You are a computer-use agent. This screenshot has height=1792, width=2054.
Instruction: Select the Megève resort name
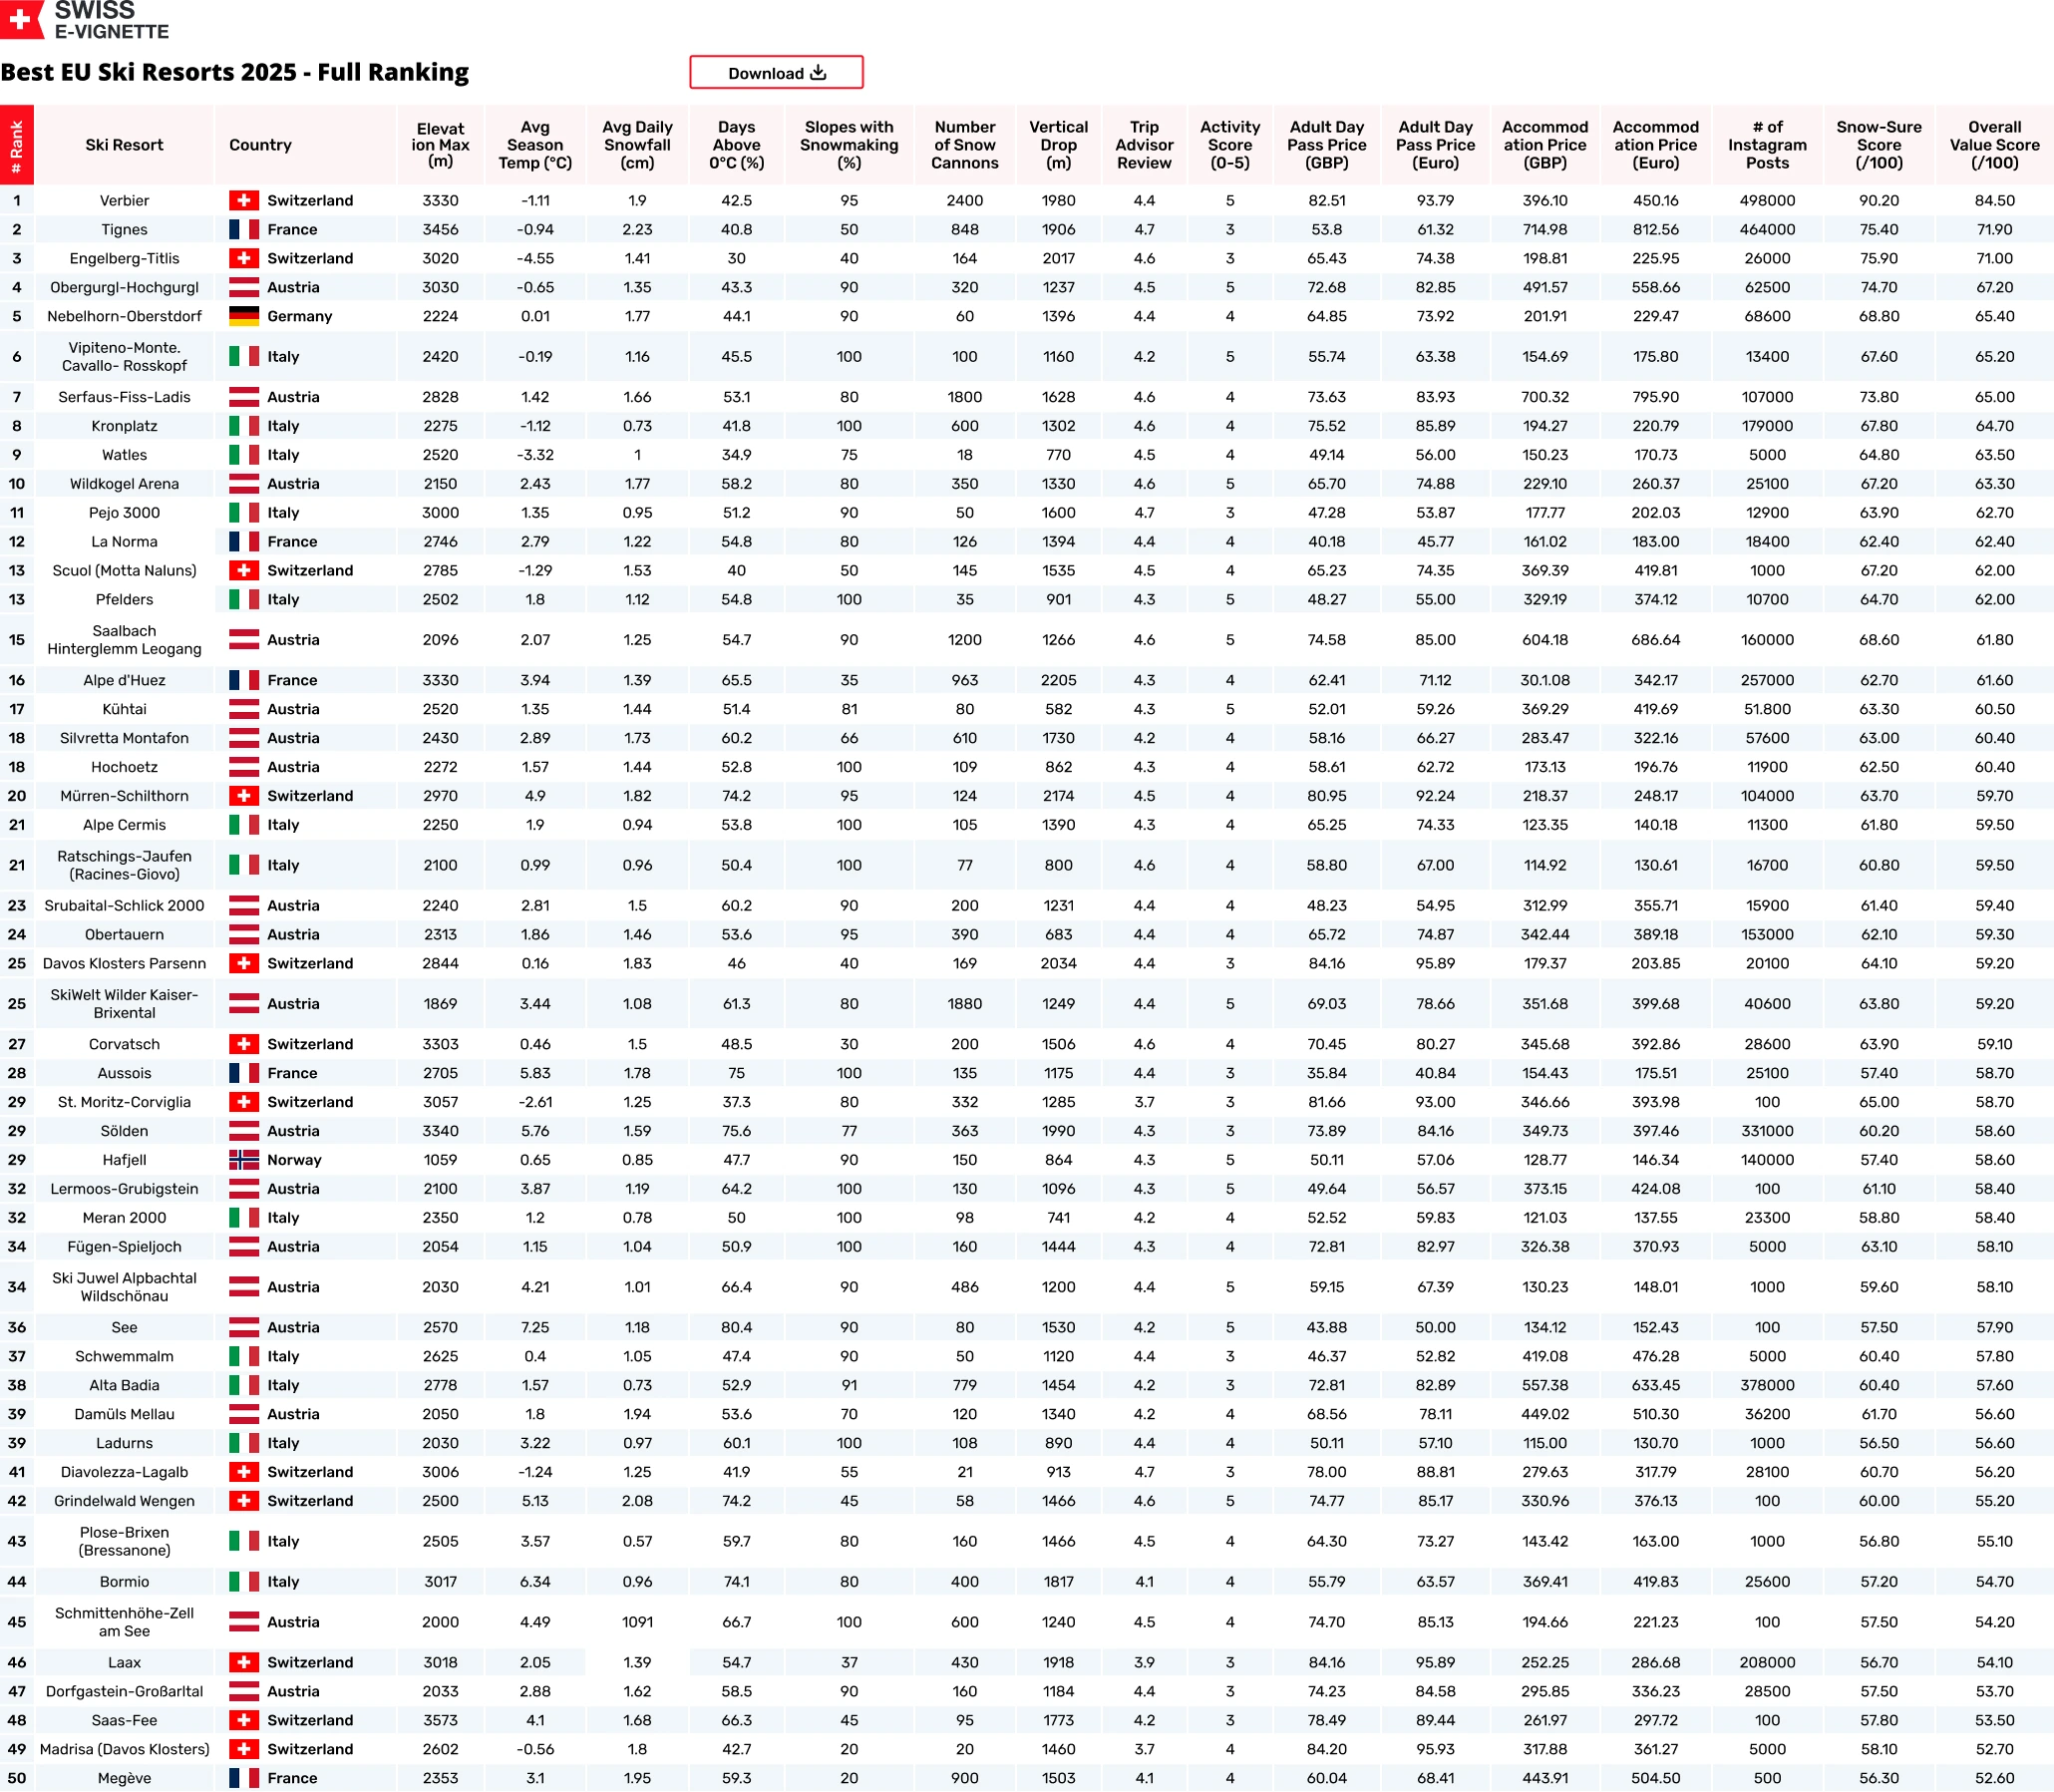click(x=124, y=1778)
